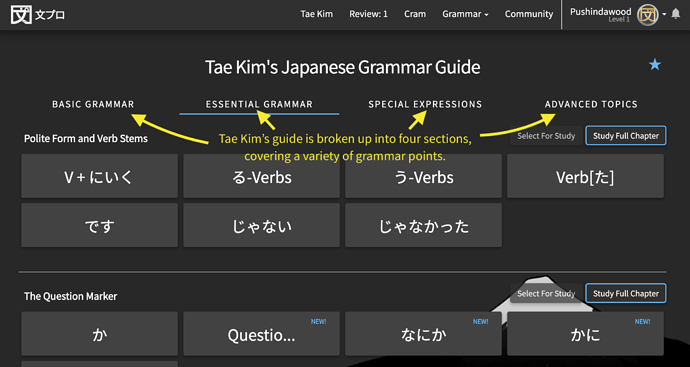690x367 pixels.
Task: Click the Bunpro logo icon
Action: pyautogui.click(x=21, y=15)
